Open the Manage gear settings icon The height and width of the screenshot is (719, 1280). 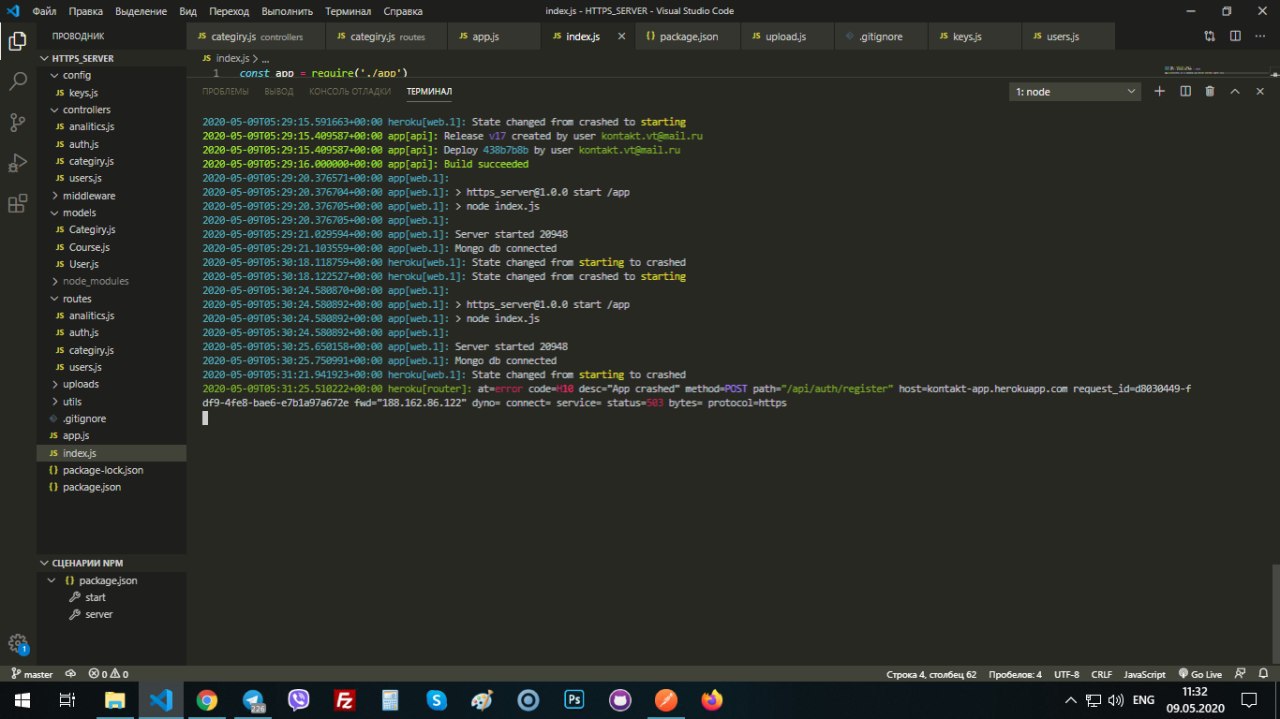tap(17, 643)
